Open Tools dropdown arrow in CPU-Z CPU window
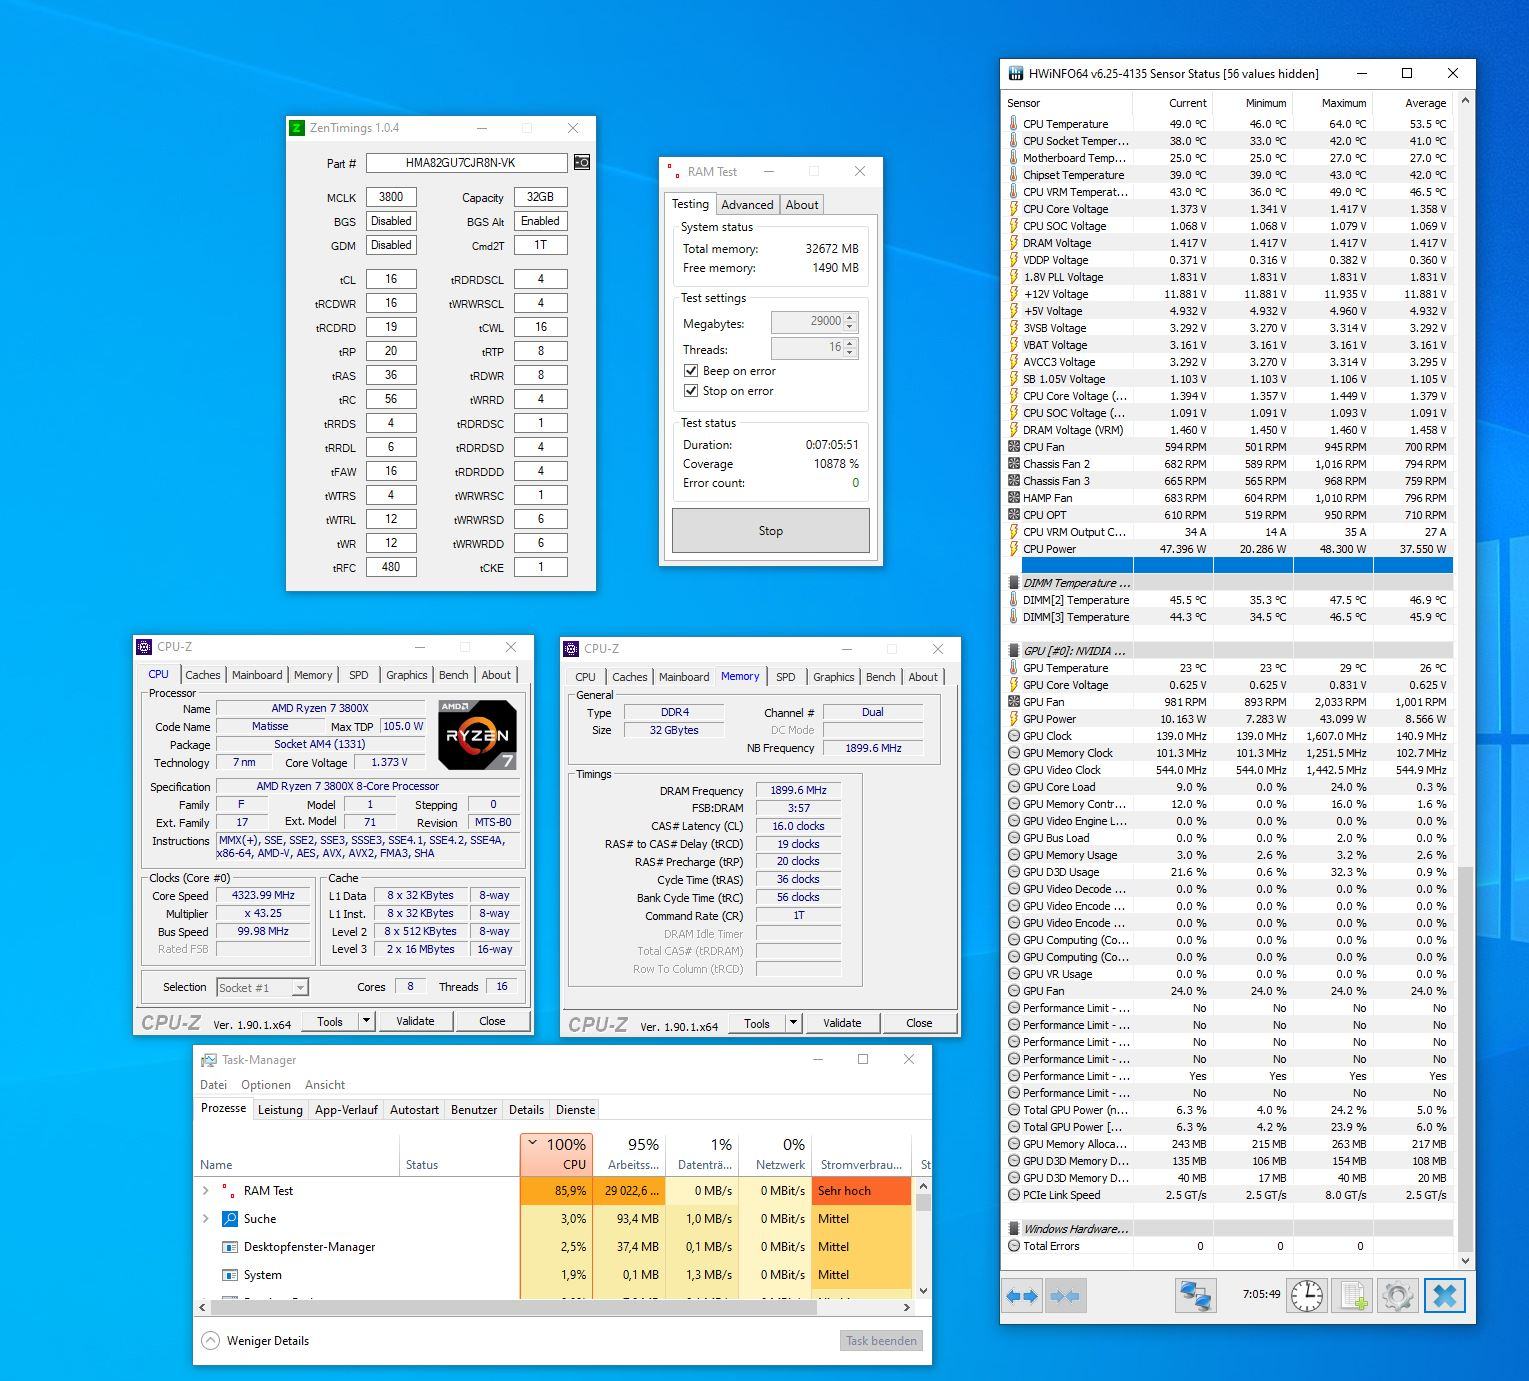 [x=366, y=1021]
